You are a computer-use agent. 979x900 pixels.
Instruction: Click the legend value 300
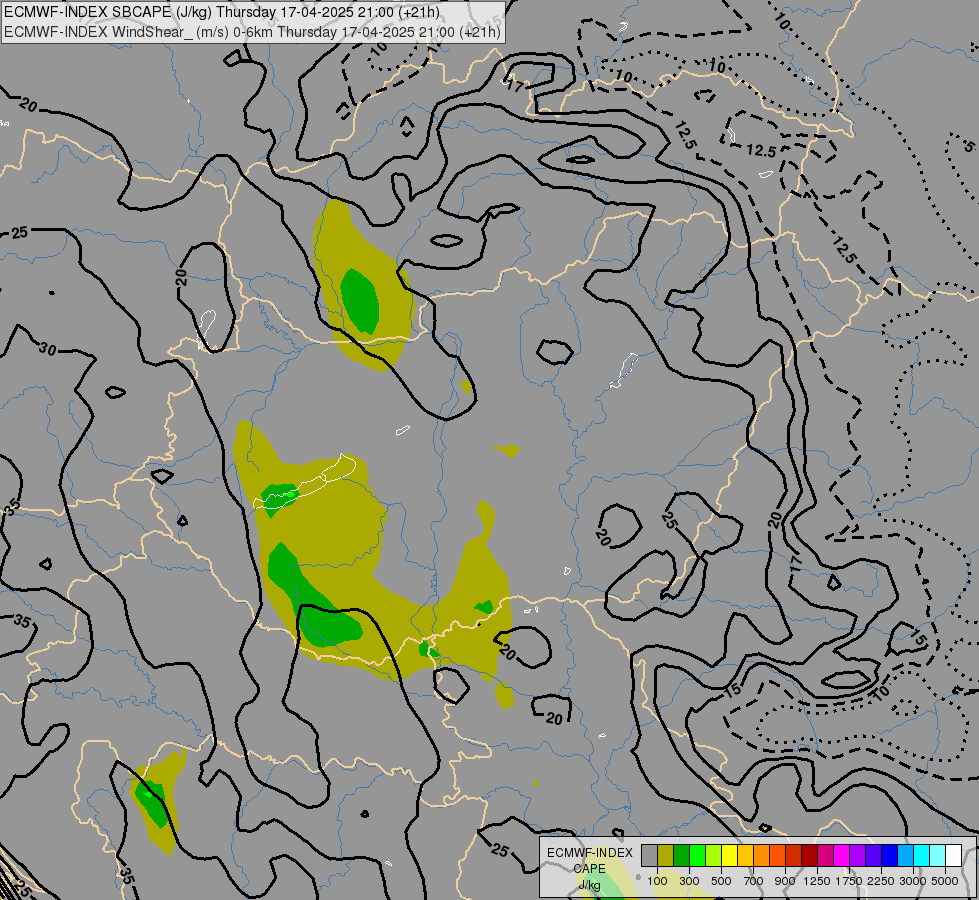pos(689,881)
